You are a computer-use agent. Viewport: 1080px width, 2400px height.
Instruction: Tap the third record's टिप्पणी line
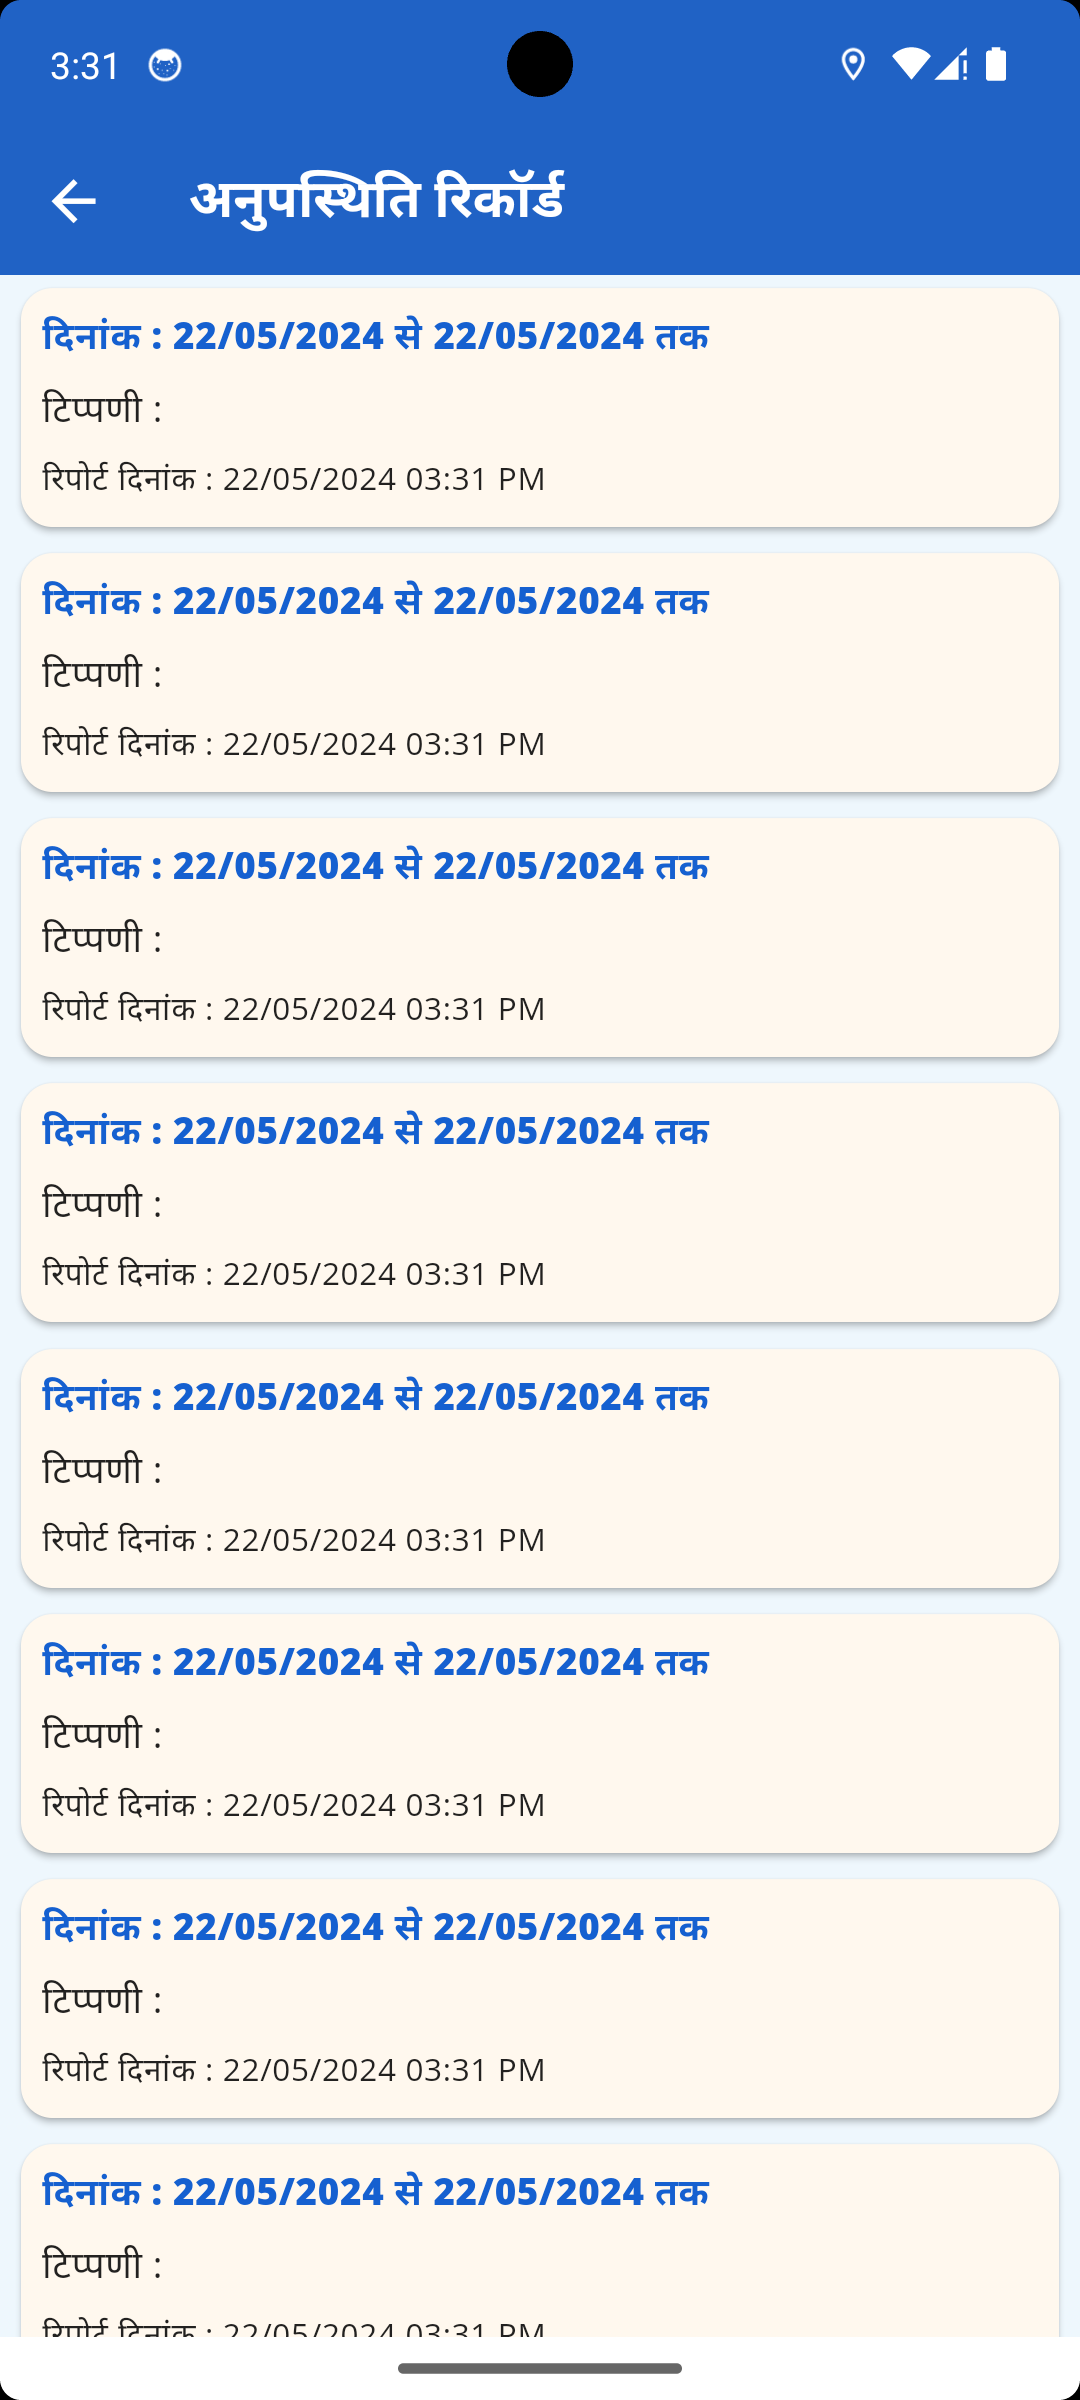[102, 939]
